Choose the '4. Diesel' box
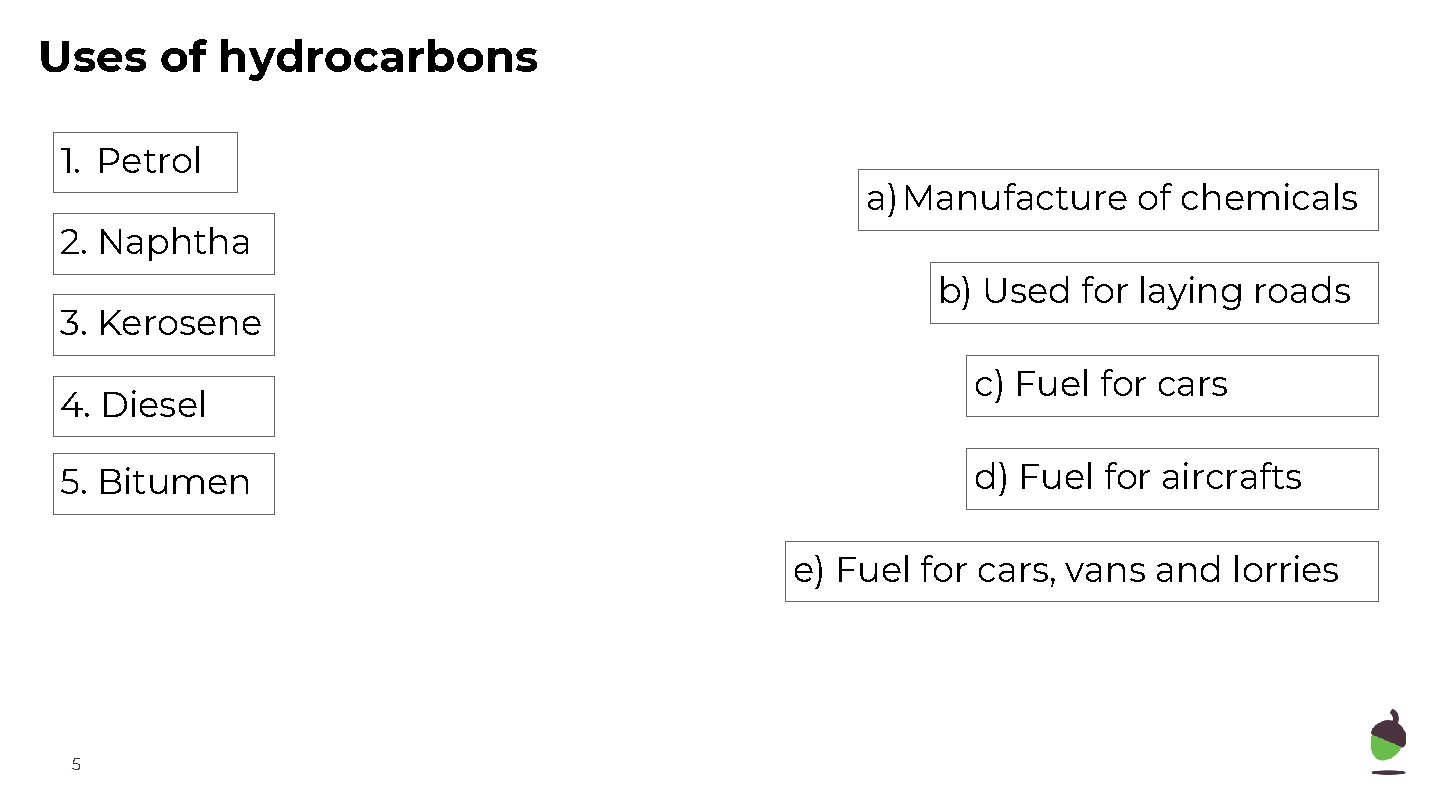Screen dimensions: 1440x810 click(163, 406)
